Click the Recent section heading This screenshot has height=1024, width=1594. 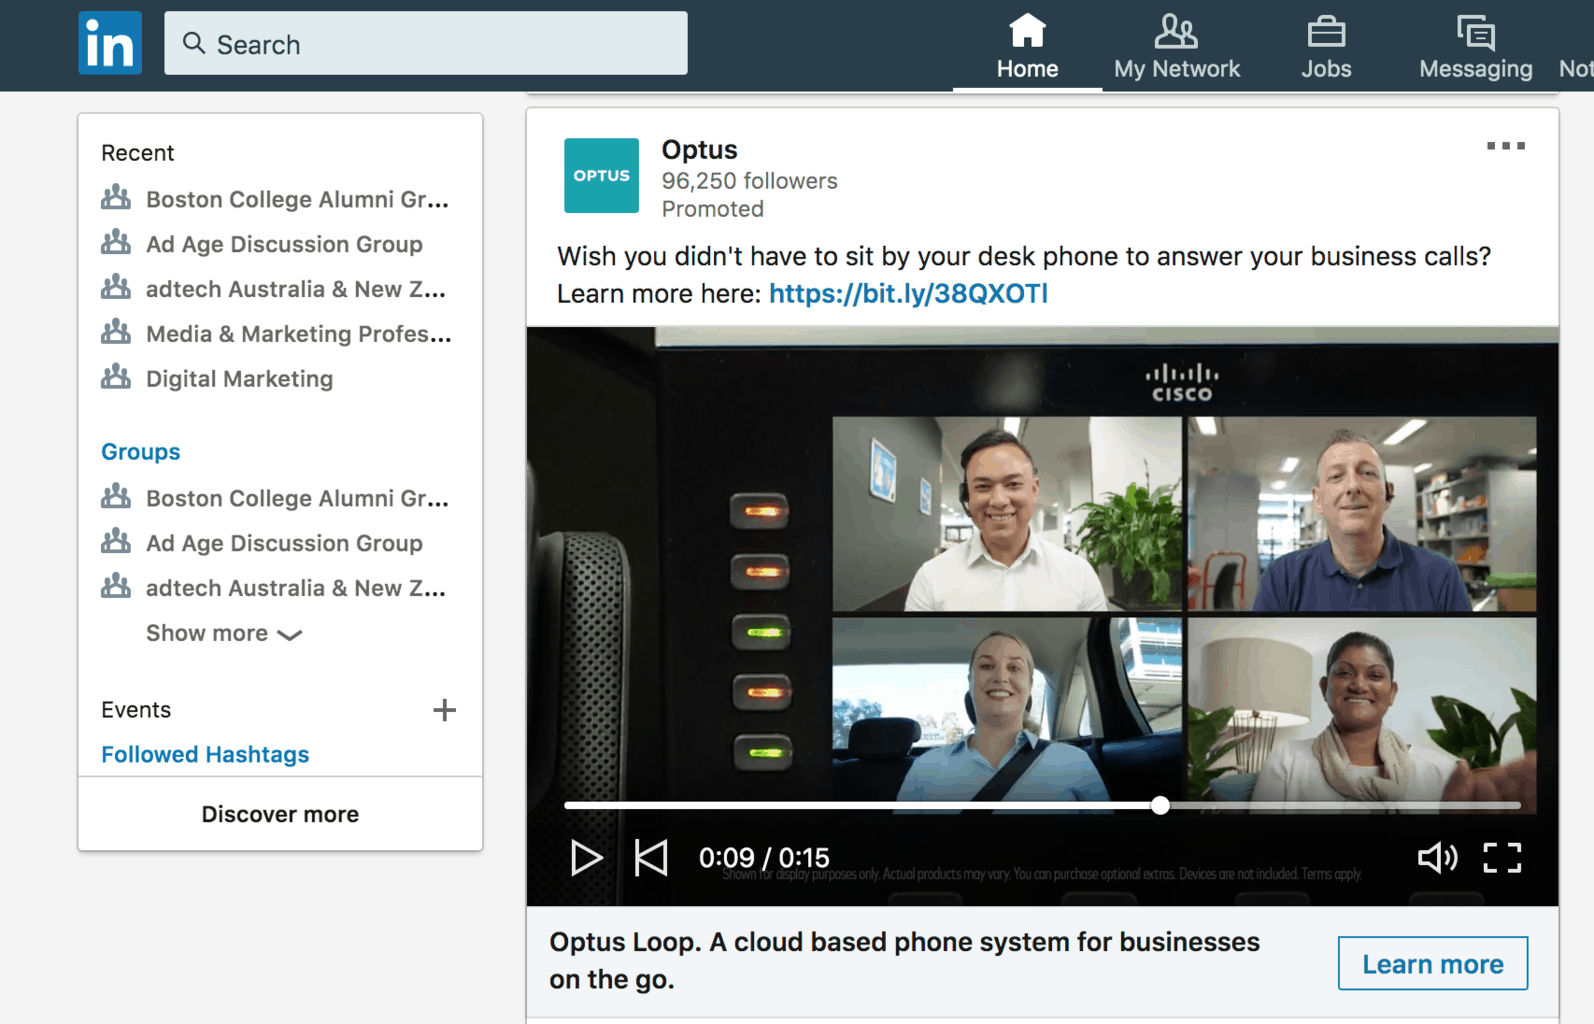(x=138, y=153)
